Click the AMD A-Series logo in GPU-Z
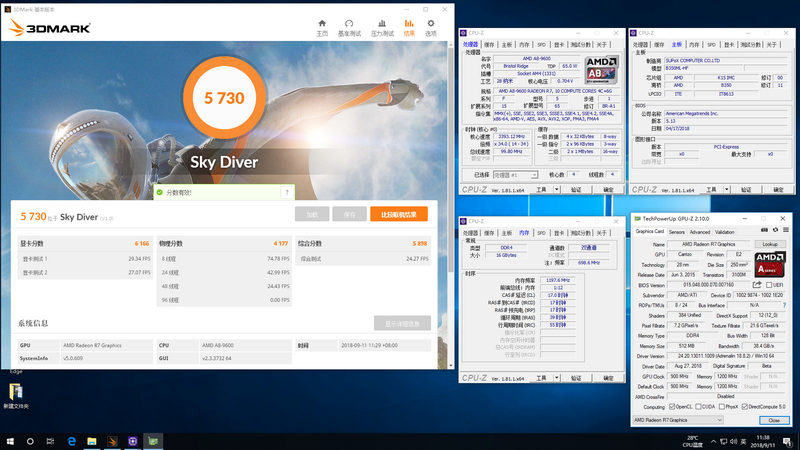 tap(769, 263)
